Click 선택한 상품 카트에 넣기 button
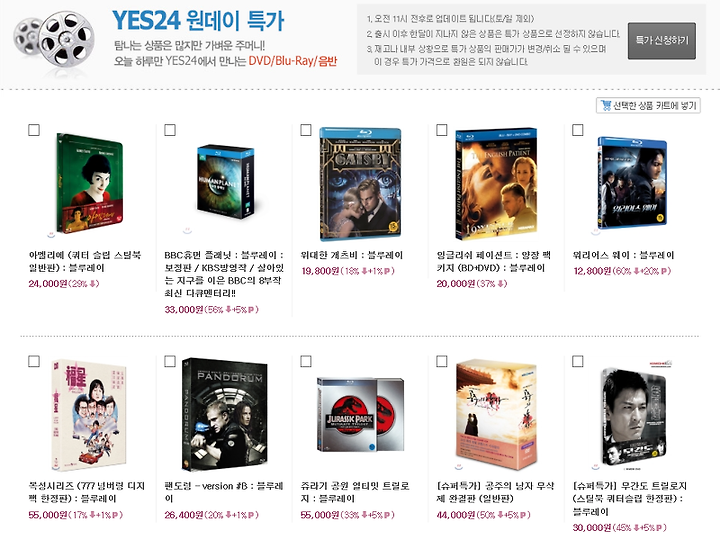This screenshot has width=720, height=540. click(x=648, y=106)
